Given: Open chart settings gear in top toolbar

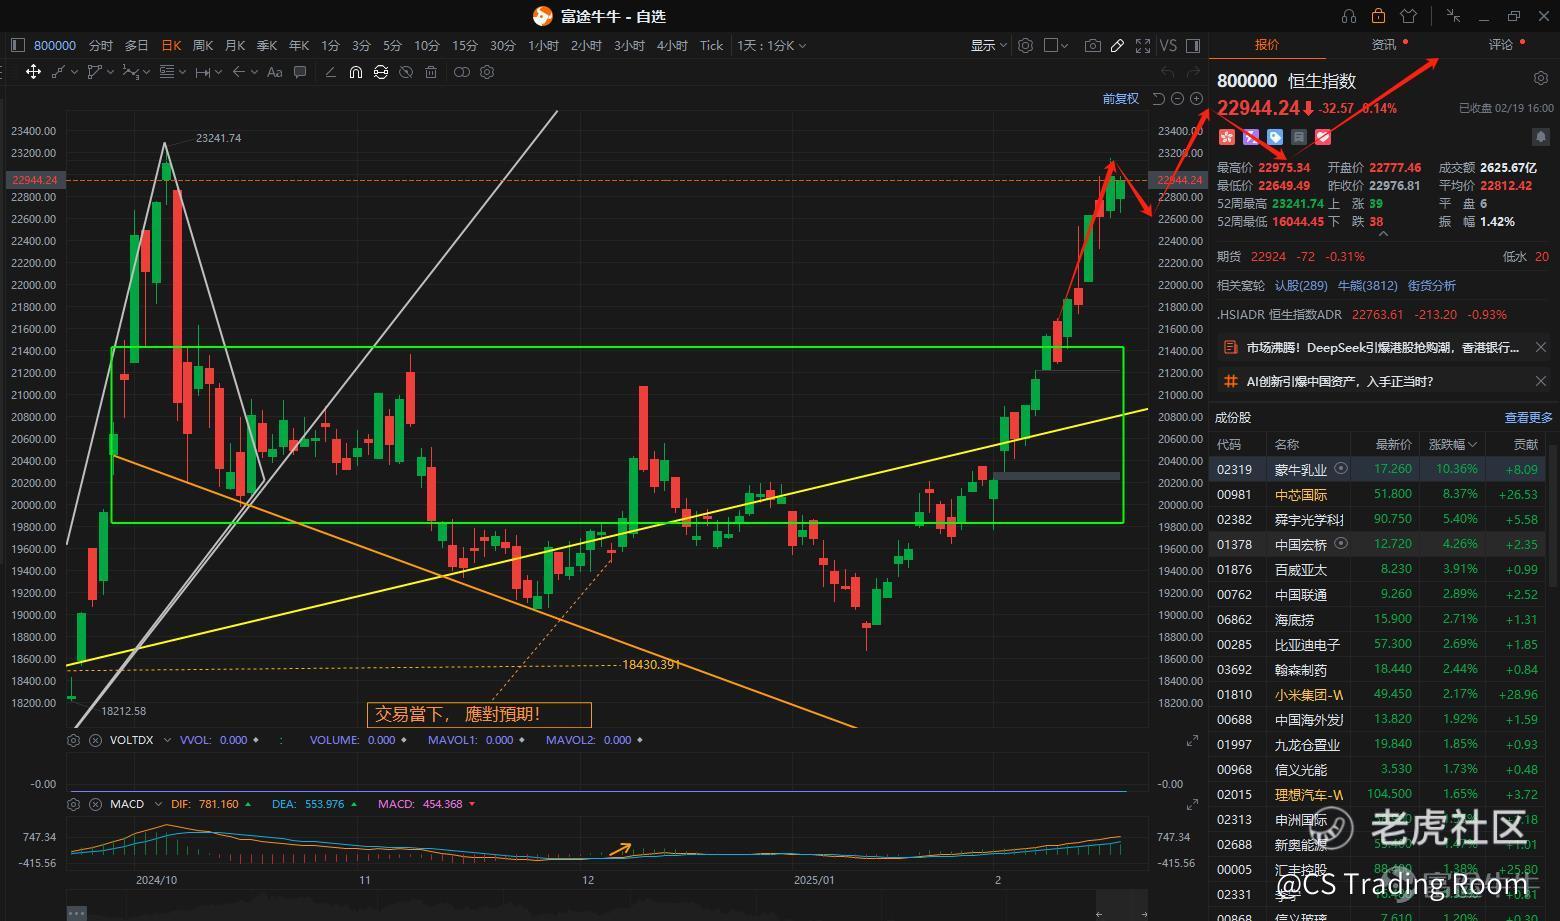Looking at the screenshot, I should 1025,45.
